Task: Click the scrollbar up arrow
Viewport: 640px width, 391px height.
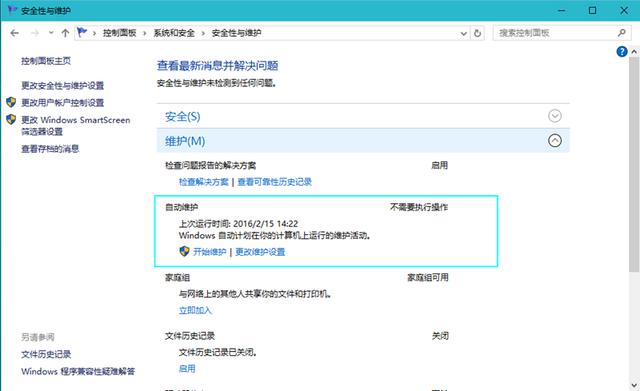Action: pyautogui.click(x=634, y=52)
